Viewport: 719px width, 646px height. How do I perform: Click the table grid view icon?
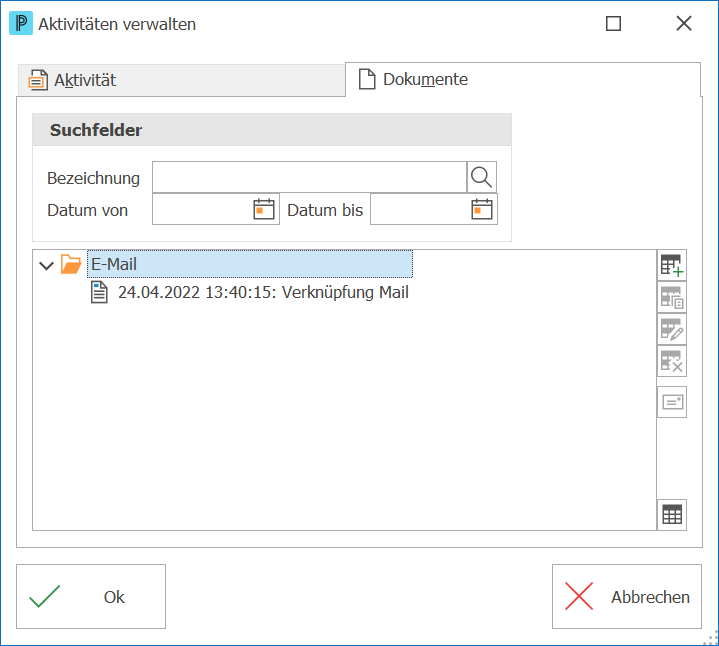click(672, 514)
